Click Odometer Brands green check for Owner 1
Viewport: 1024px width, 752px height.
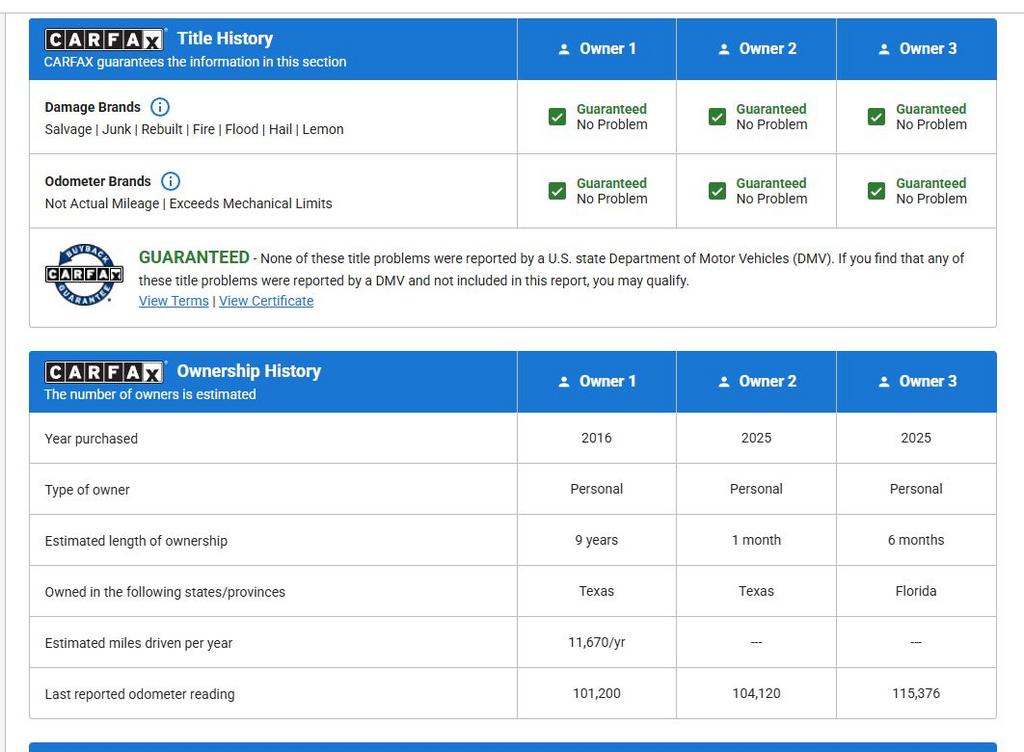pyautogui.click(x=557, y=191)
